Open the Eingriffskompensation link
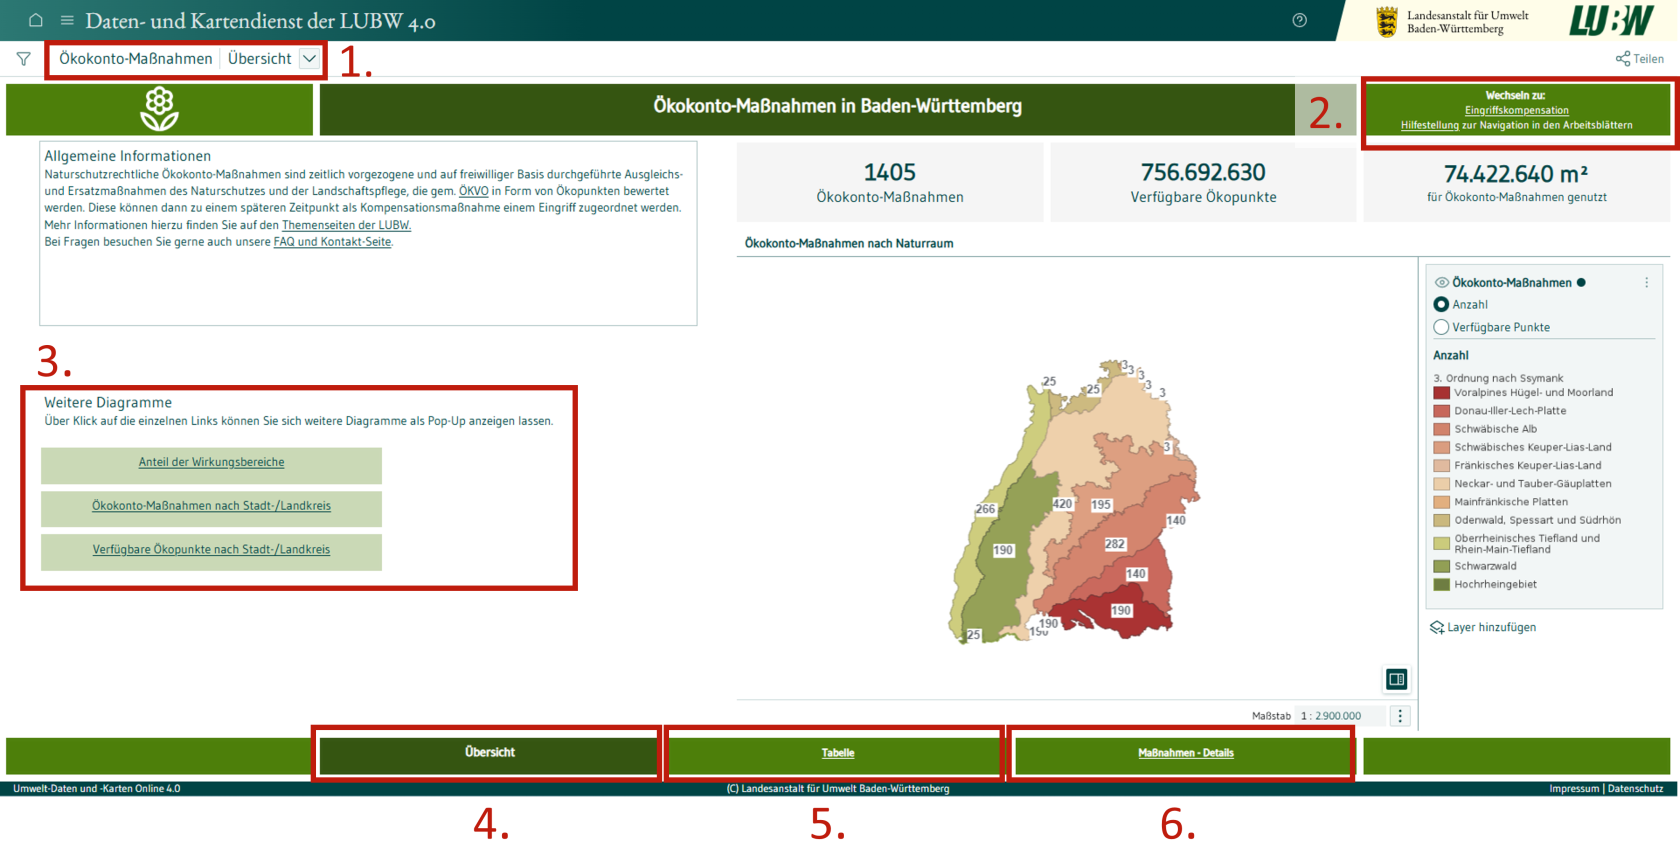 pos(1516,110)
